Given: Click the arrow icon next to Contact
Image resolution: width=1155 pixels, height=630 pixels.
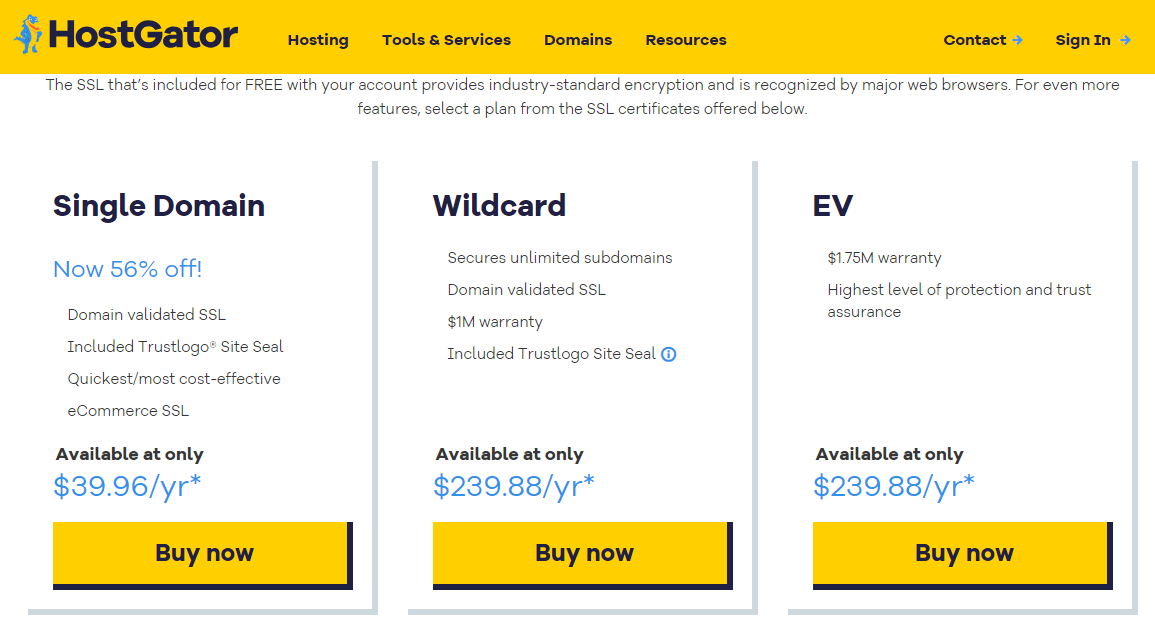Looking at the screenshot, I should 1018,40.
